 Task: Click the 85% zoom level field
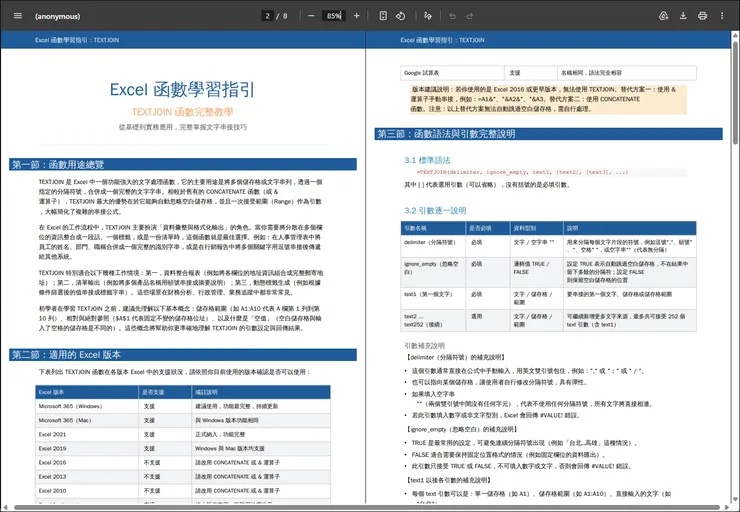pyautogui.click(x=334, y=16)
